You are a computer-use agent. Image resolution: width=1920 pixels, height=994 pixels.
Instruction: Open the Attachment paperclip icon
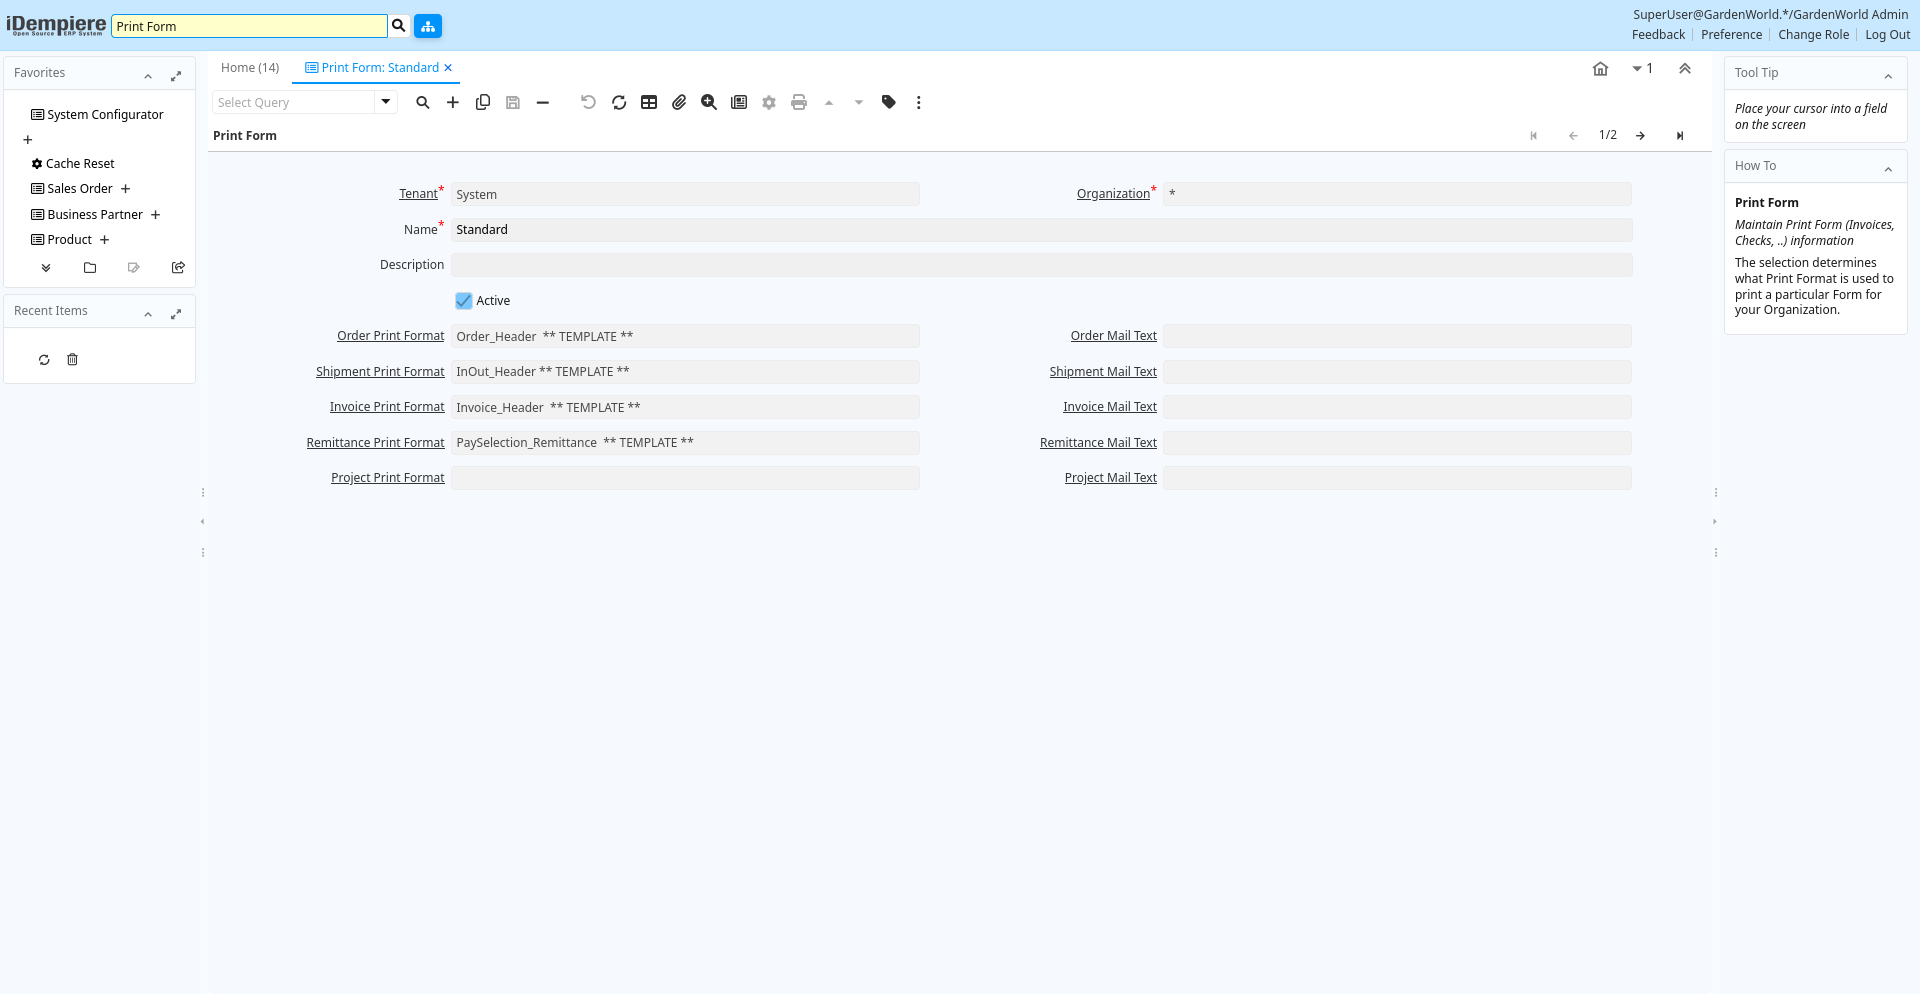679,102
